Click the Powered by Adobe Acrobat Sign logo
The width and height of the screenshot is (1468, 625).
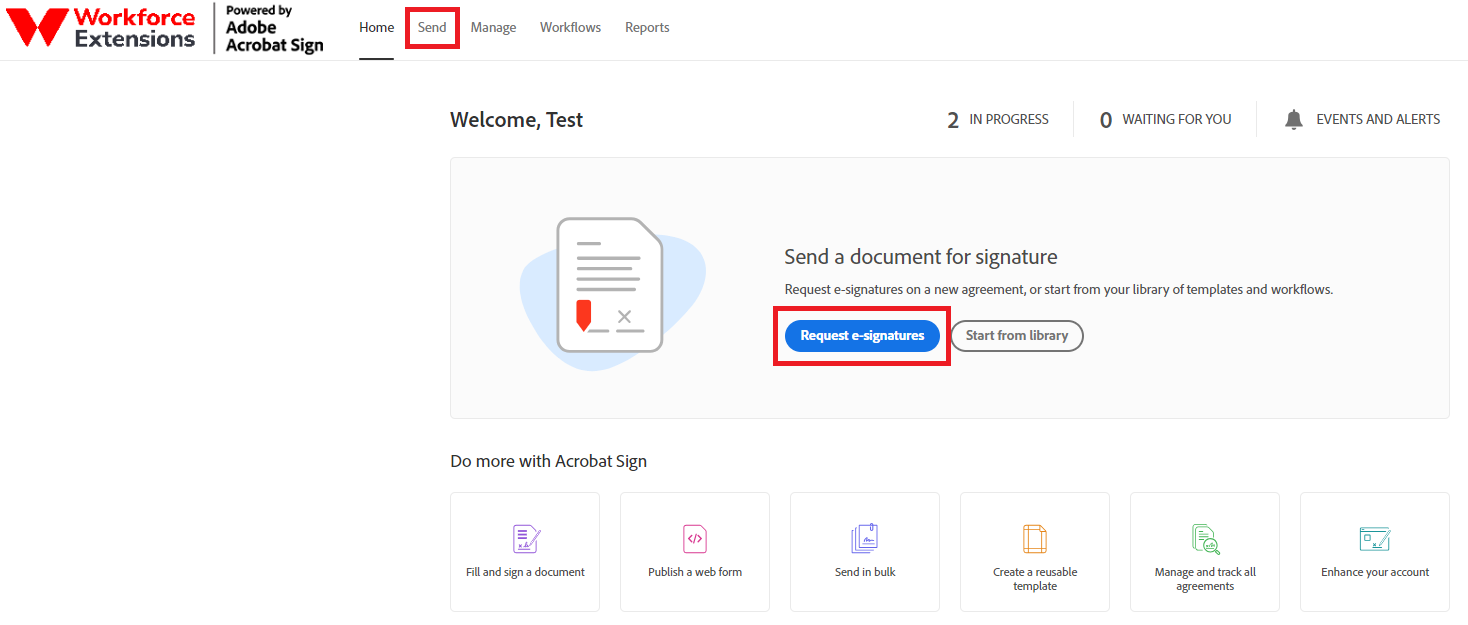click(x=274, y=28)
